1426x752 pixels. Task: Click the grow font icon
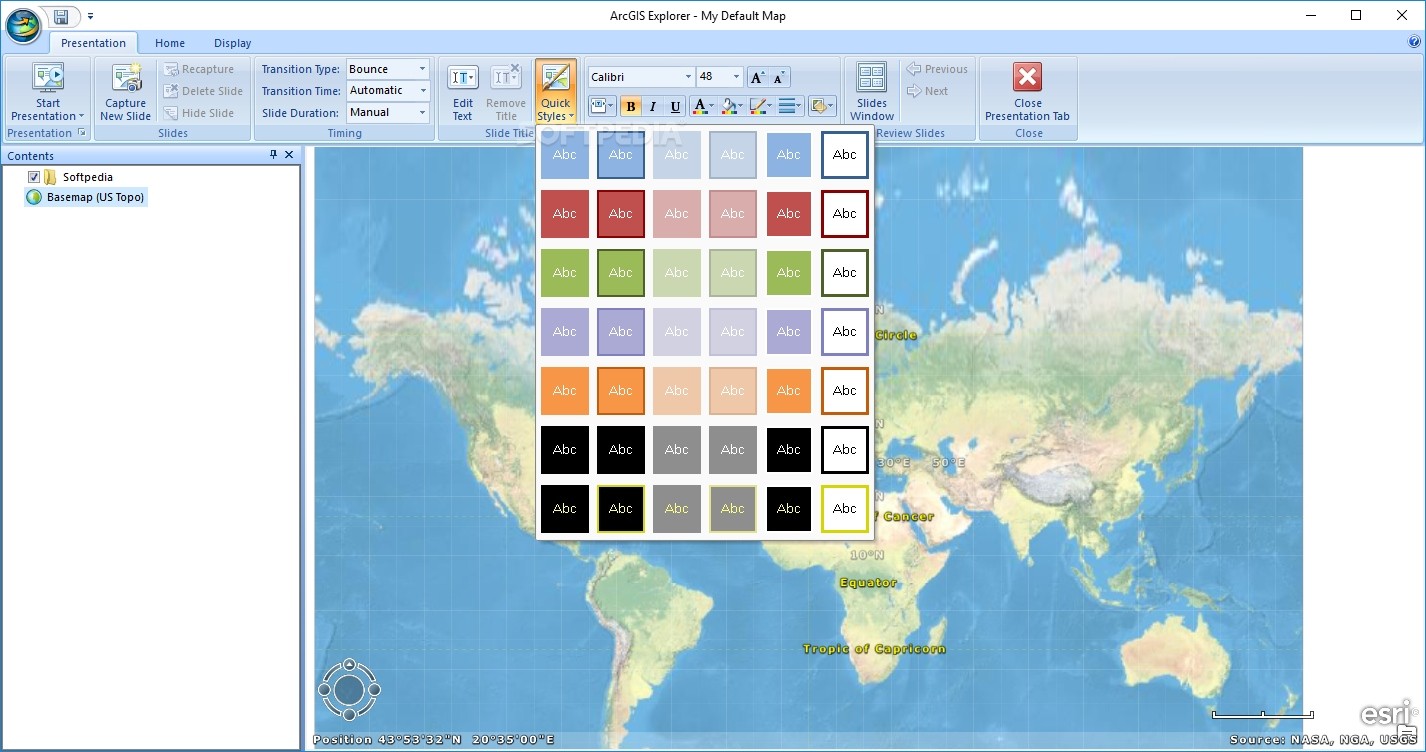pos(757,77)
